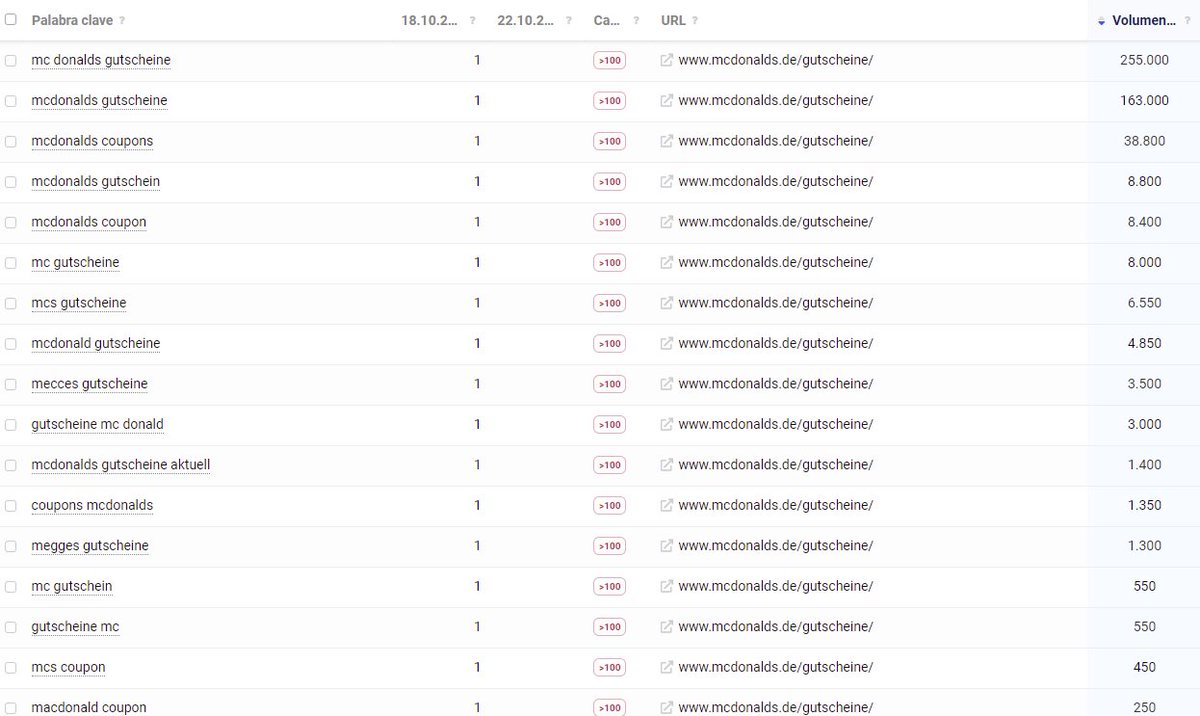The image size is (1200, 716).
Task: Check the box for 'mcdonalds coupons'
Action: (x=10, y=141)
